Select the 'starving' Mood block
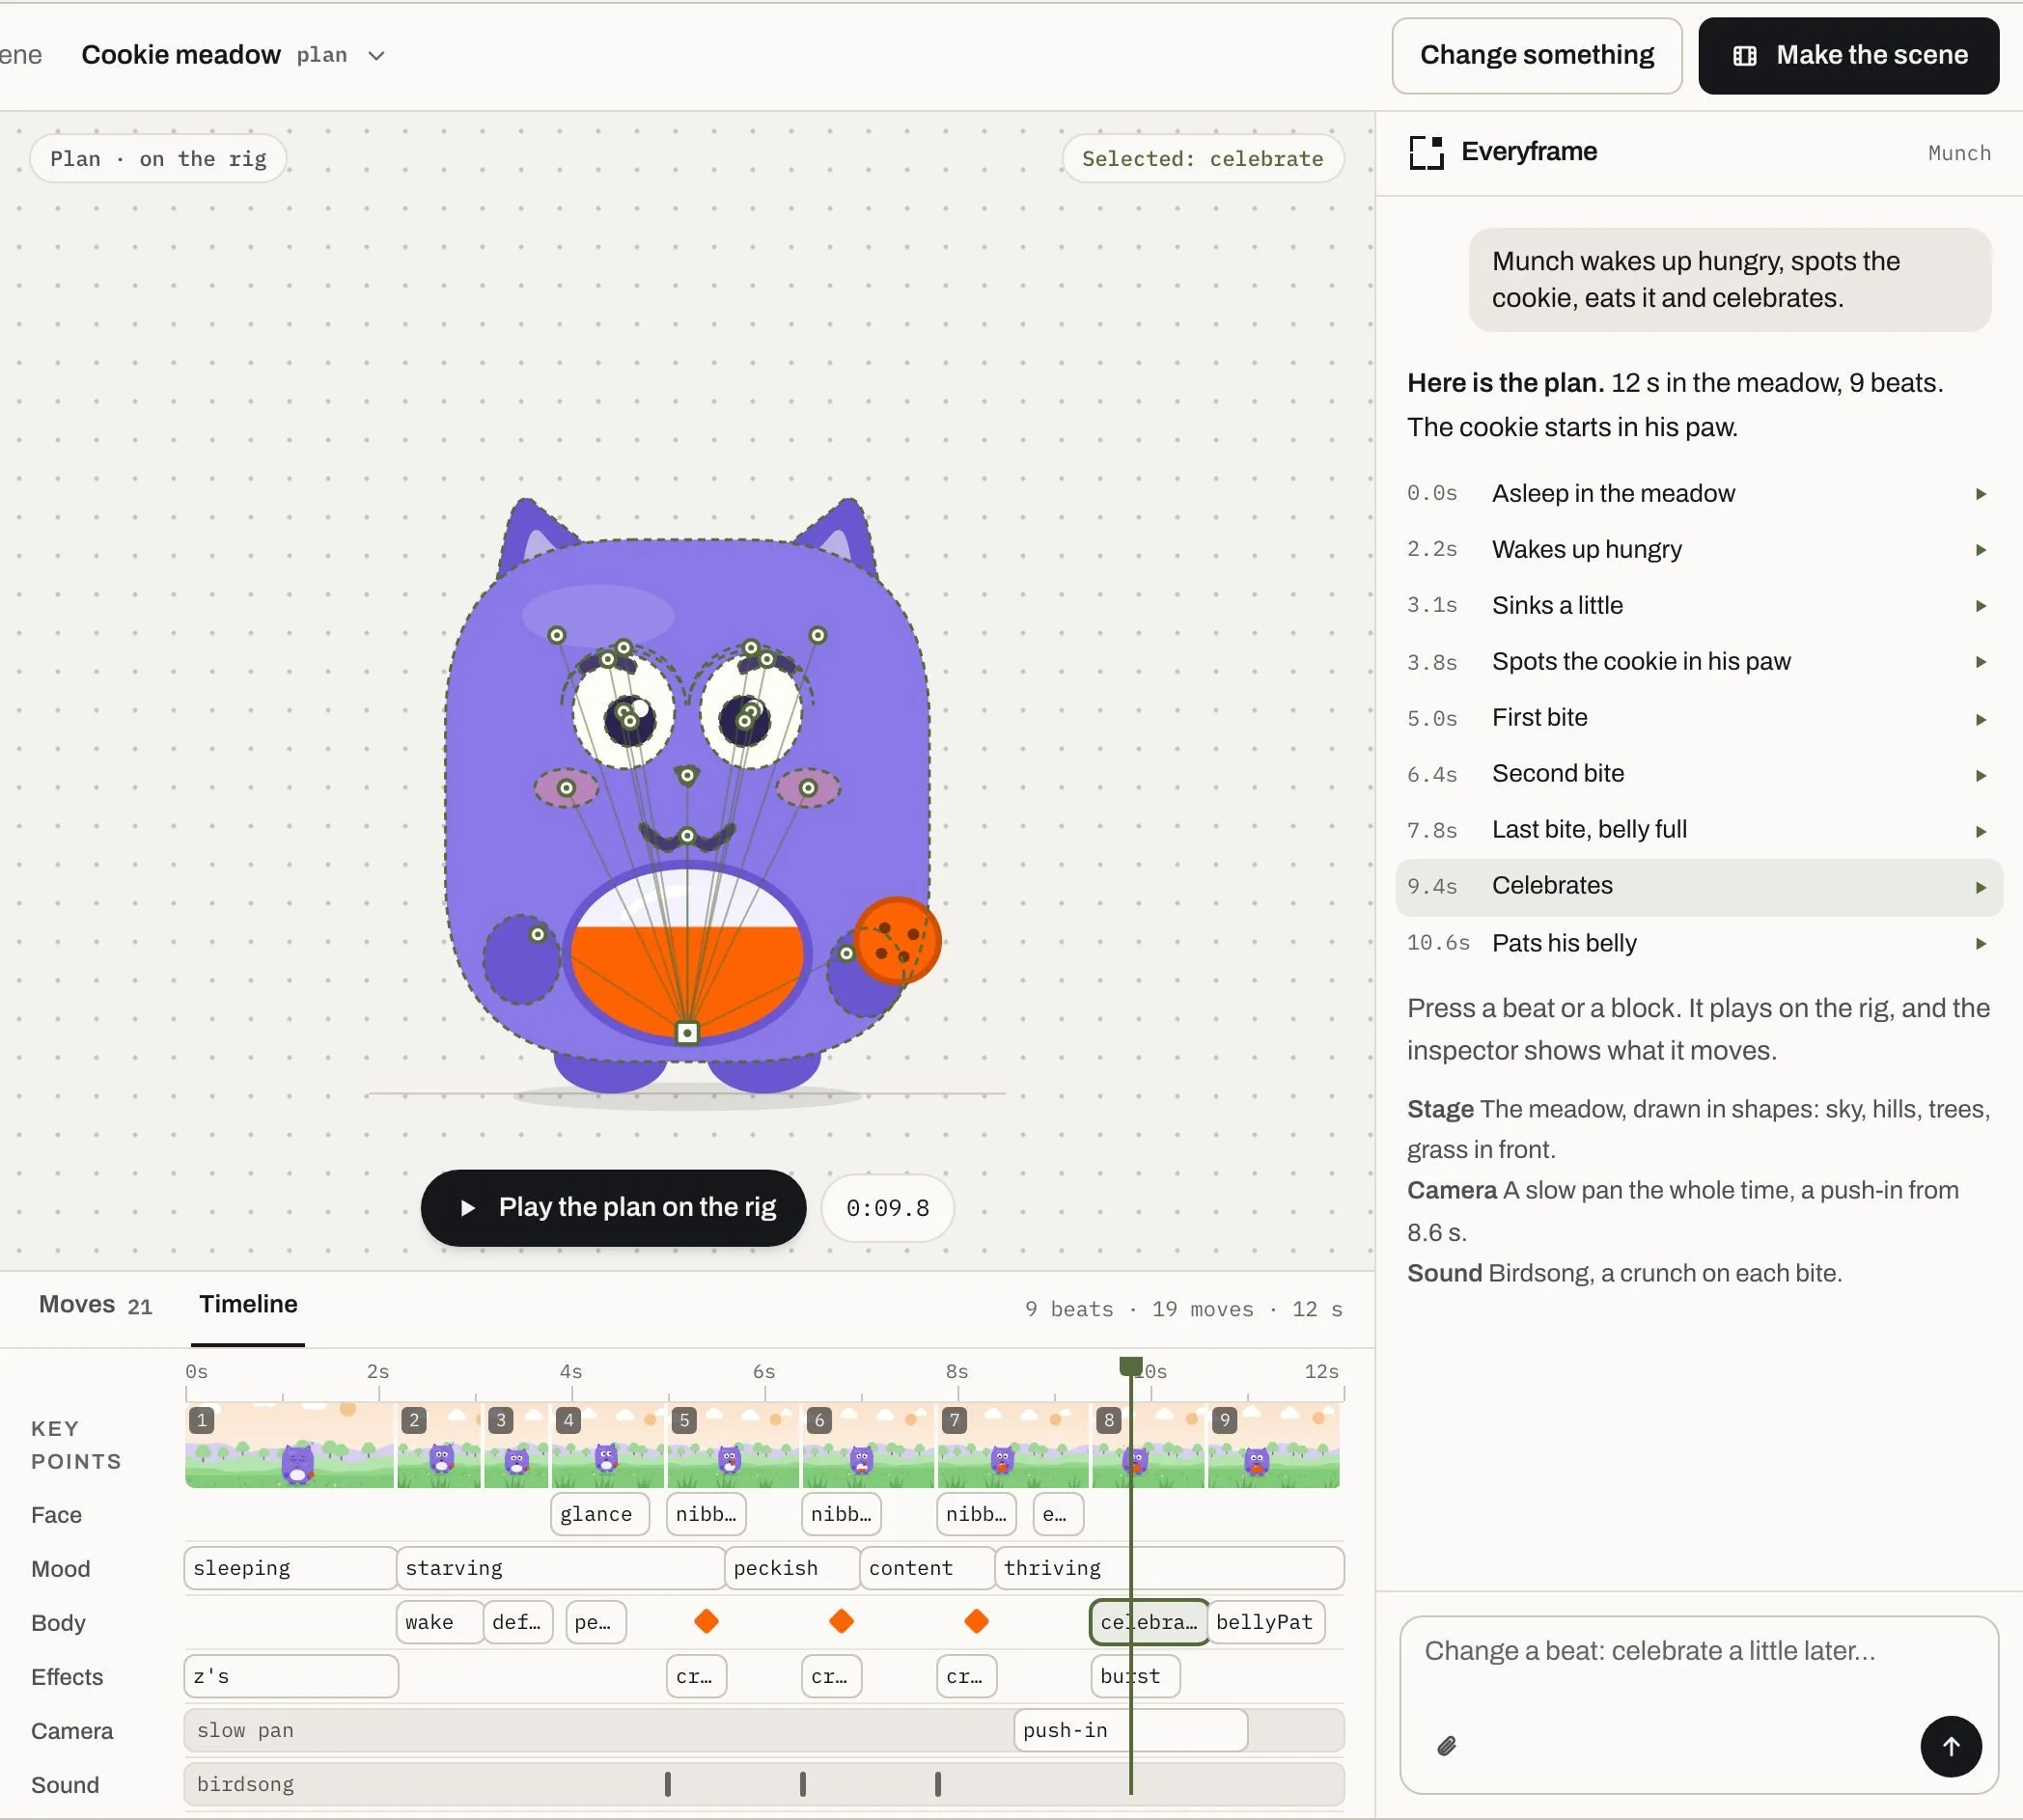 [x=560, y=1568]
